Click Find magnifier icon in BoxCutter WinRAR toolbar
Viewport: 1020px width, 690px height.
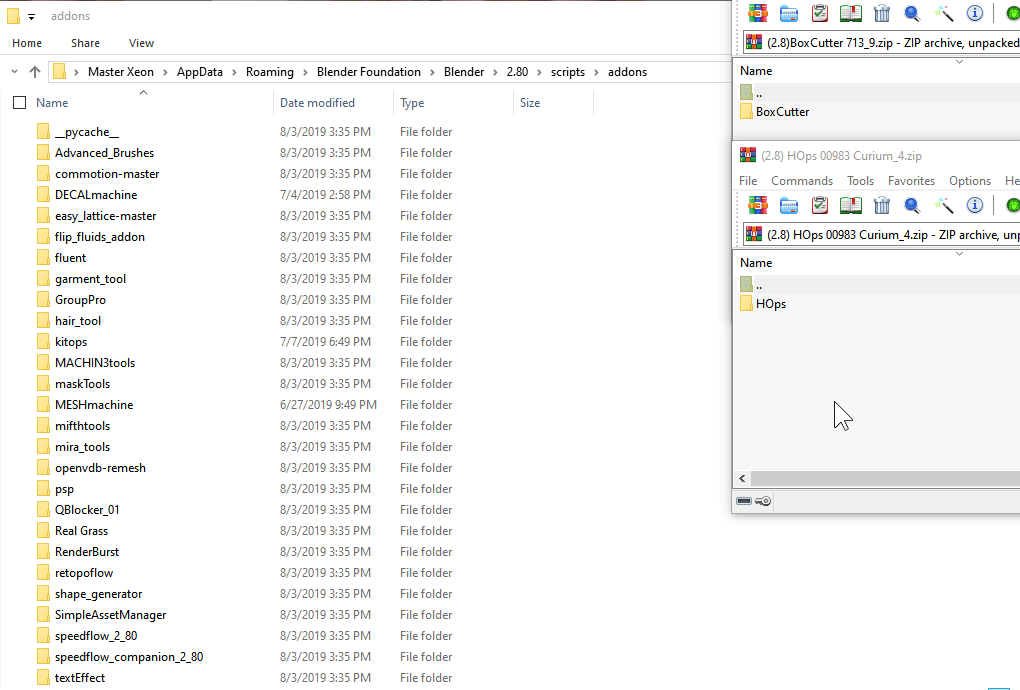pos(912,13)
